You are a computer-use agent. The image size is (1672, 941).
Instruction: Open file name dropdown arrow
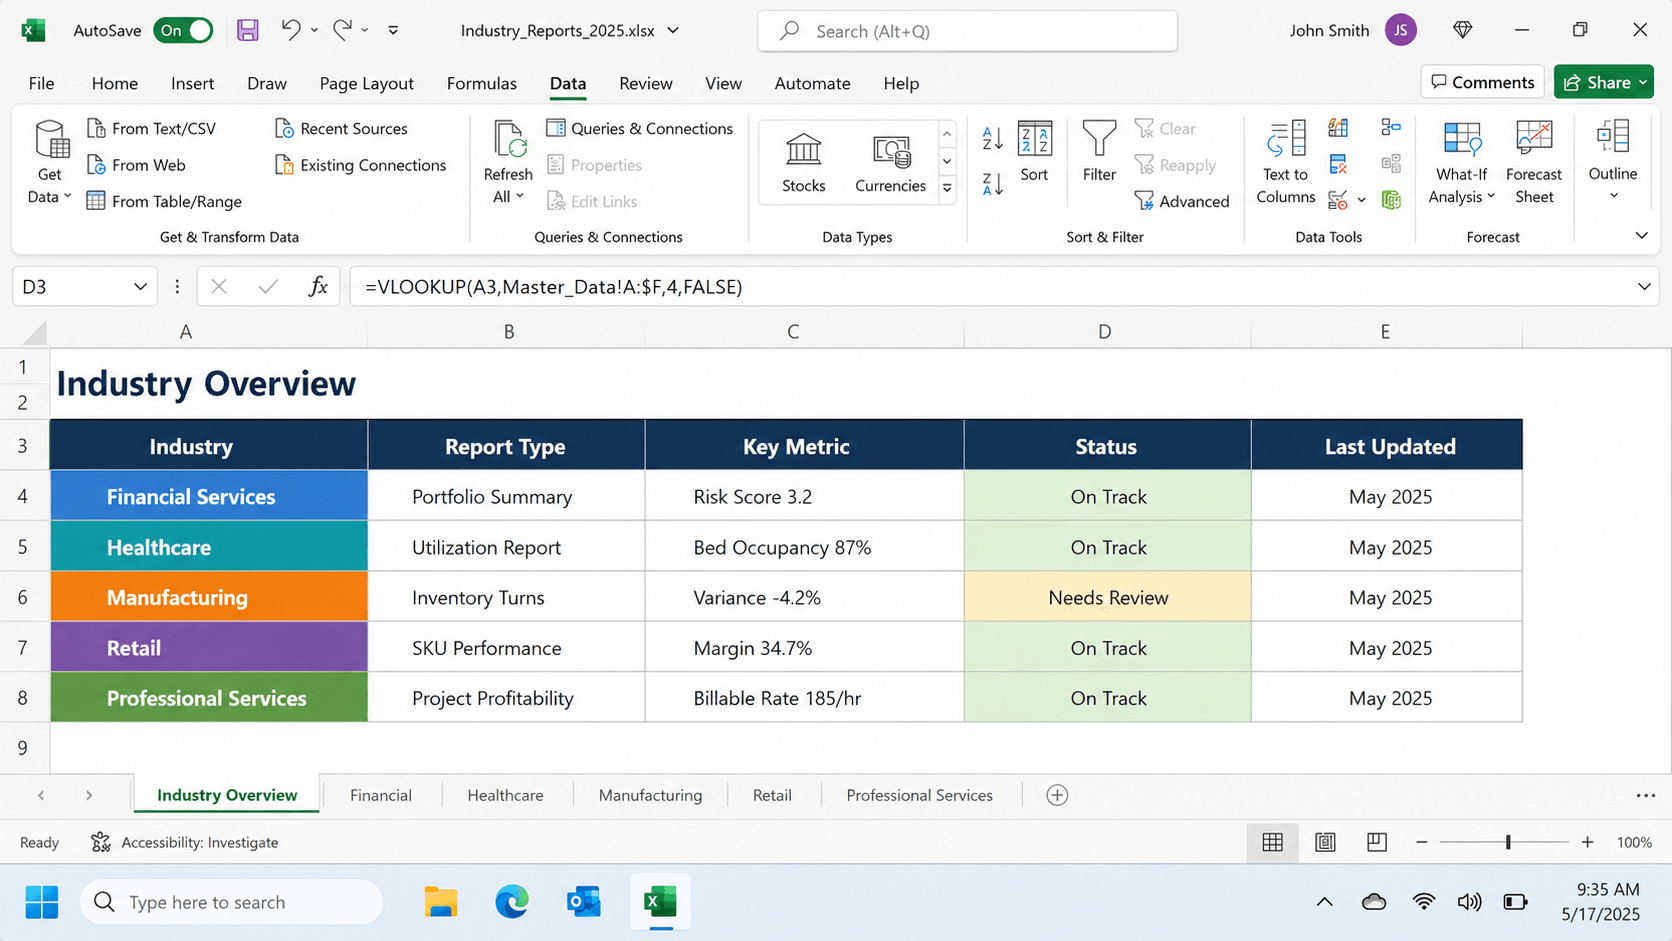[673, 30]
